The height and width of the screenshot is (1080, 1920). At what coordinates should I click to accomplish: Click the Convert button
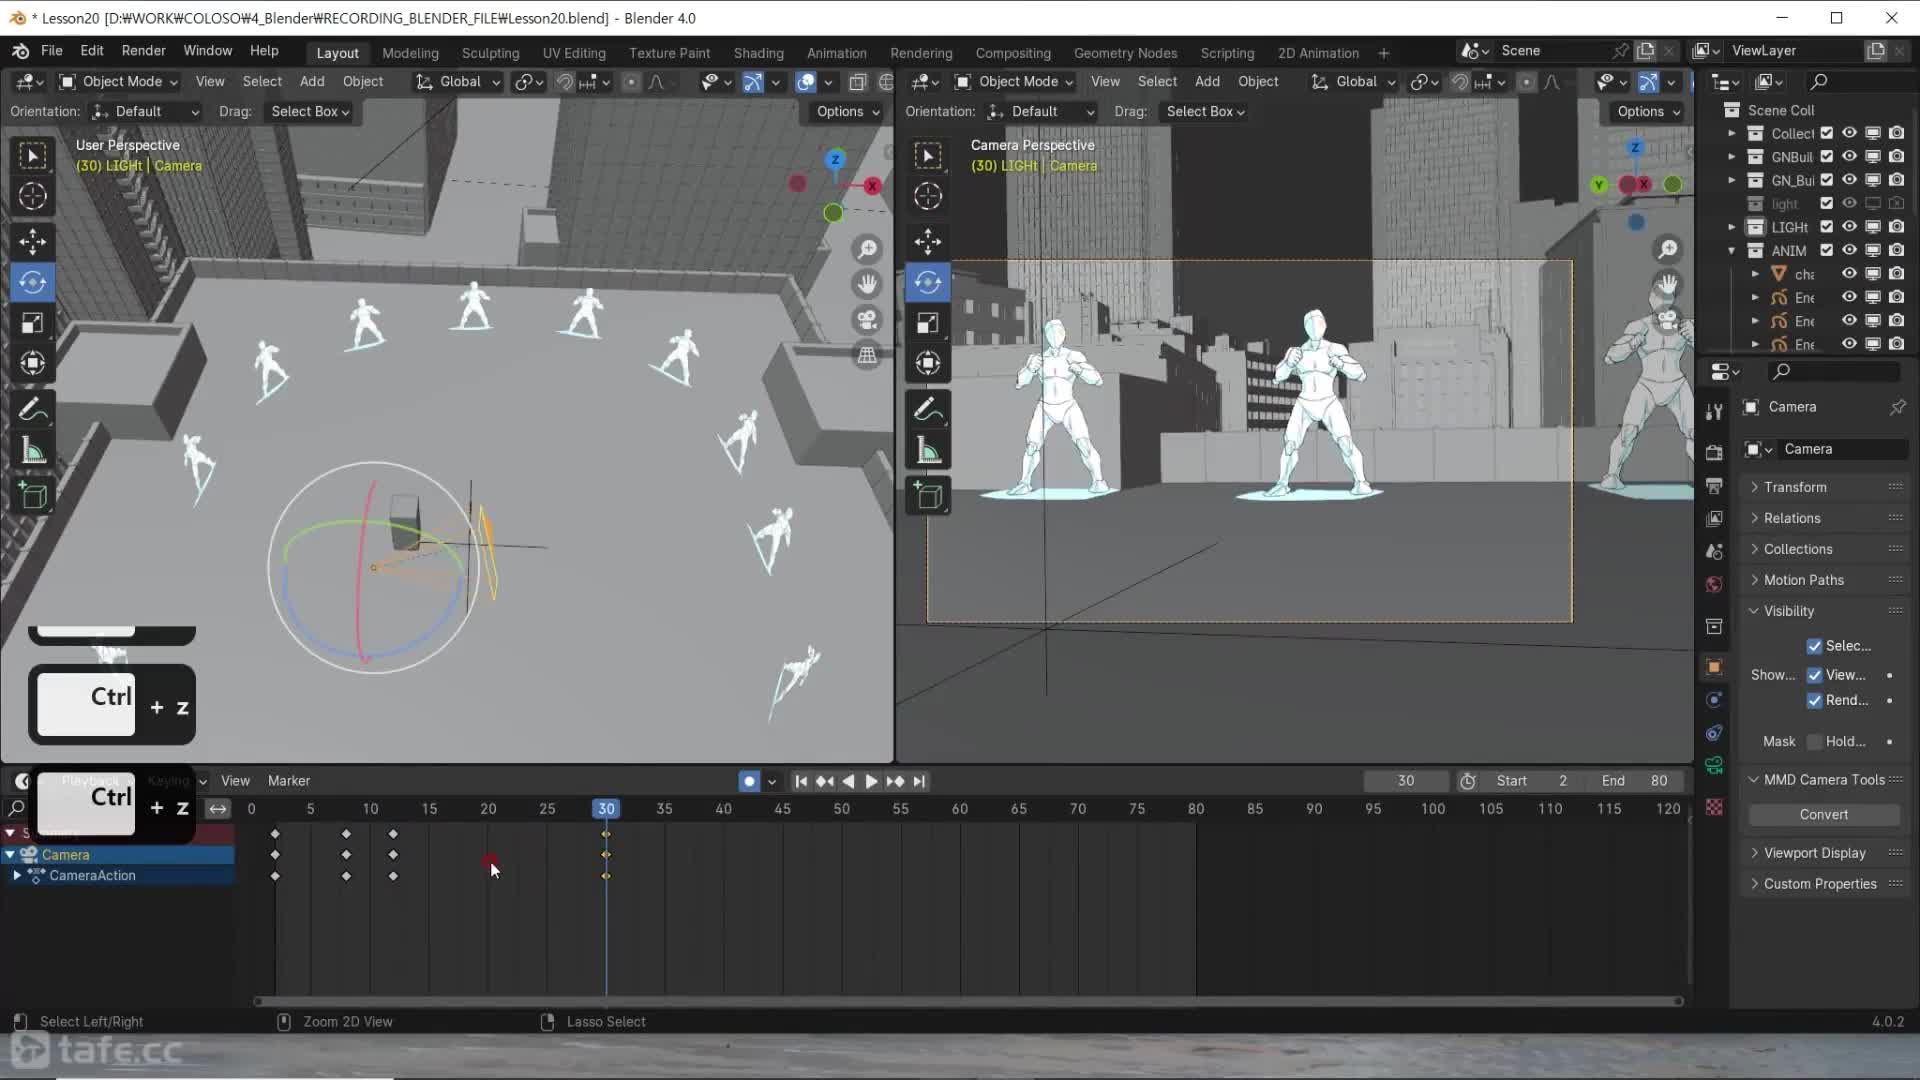1823,814
